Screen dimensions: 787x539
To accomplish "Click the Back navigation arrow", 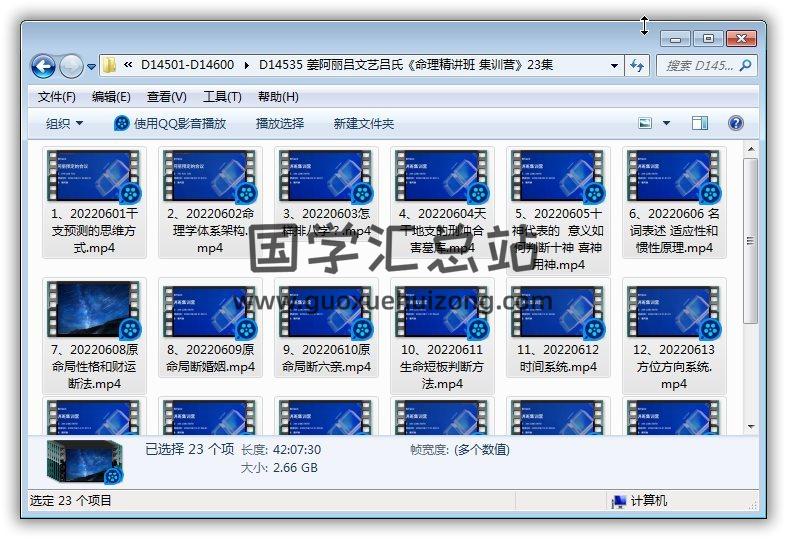I will [x=43, y=66].
